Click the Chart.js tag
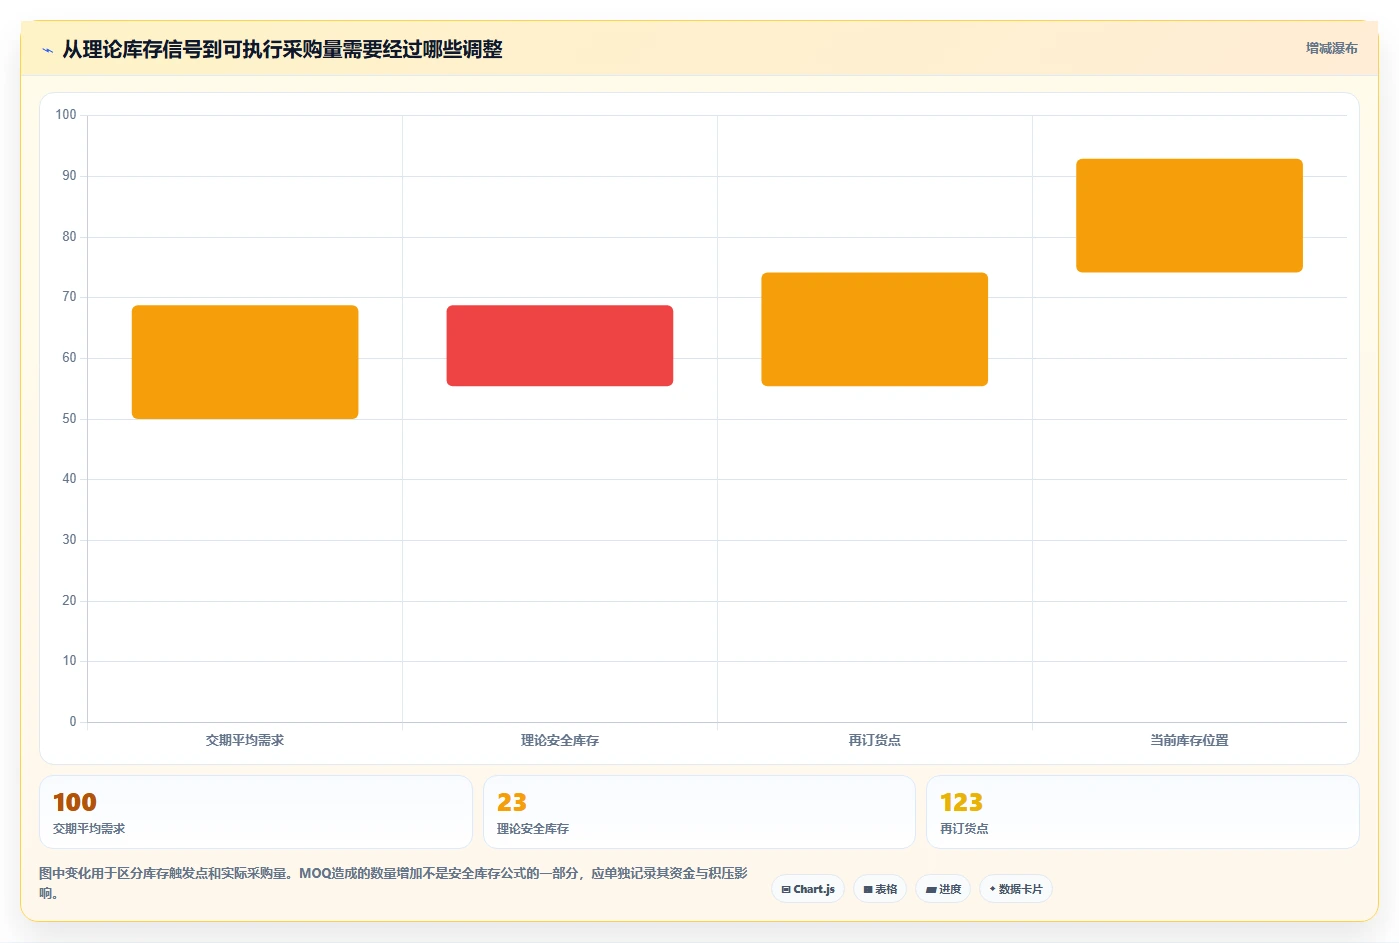Screen dimensions: 1399x943 [808, 889]
